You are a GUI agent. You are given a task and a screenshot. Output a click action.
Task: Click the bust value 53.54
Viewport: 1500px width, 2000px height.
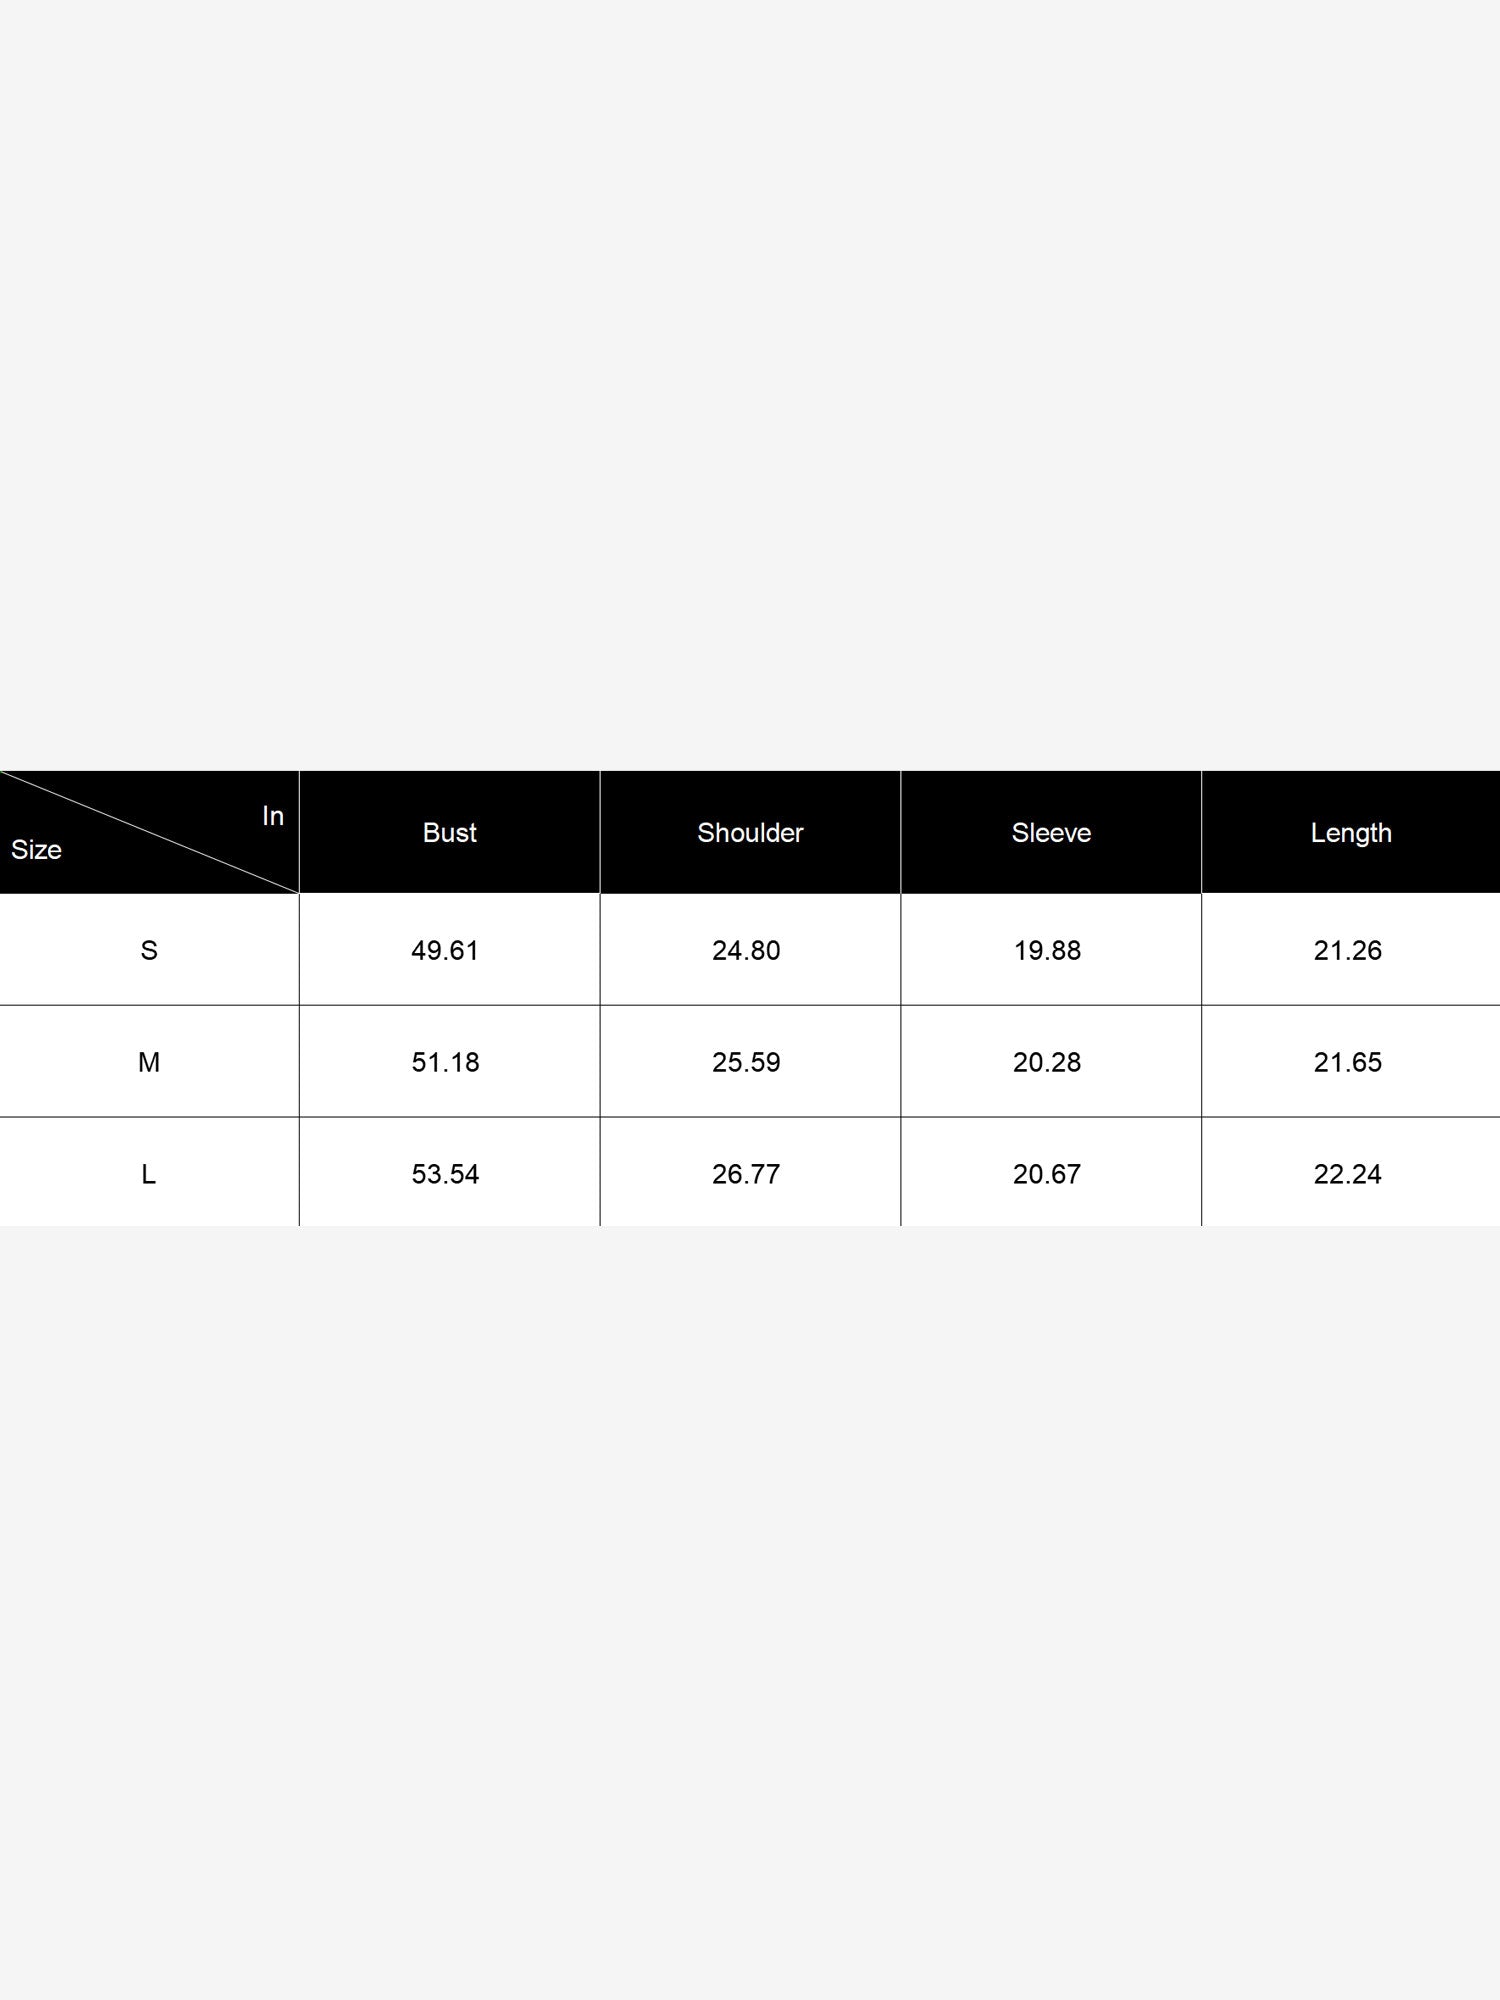coord(445,1174)
